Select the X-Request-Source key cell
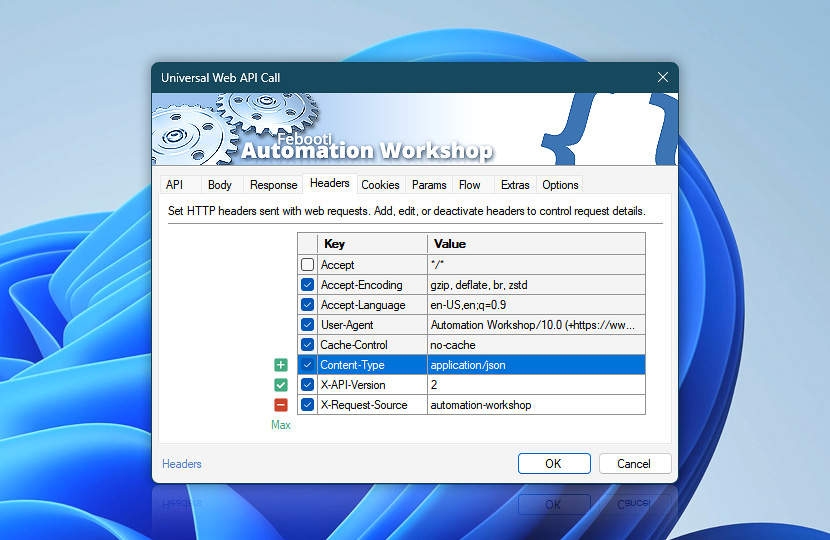Screen dimensions: 830x540 click(372, 405)
